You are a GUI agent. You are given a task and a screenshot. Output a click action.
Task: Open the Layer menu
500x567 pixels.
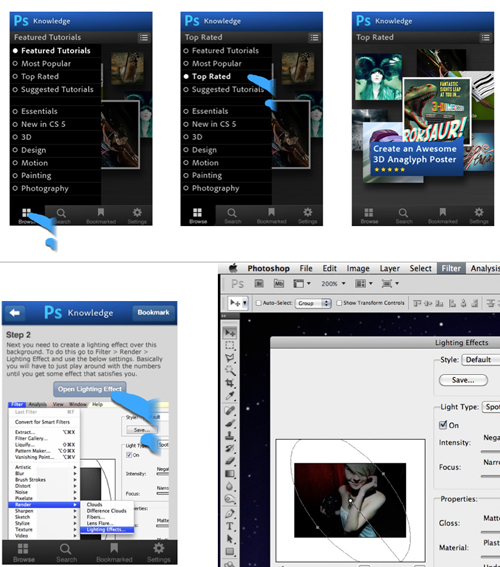tap(389, 268)
